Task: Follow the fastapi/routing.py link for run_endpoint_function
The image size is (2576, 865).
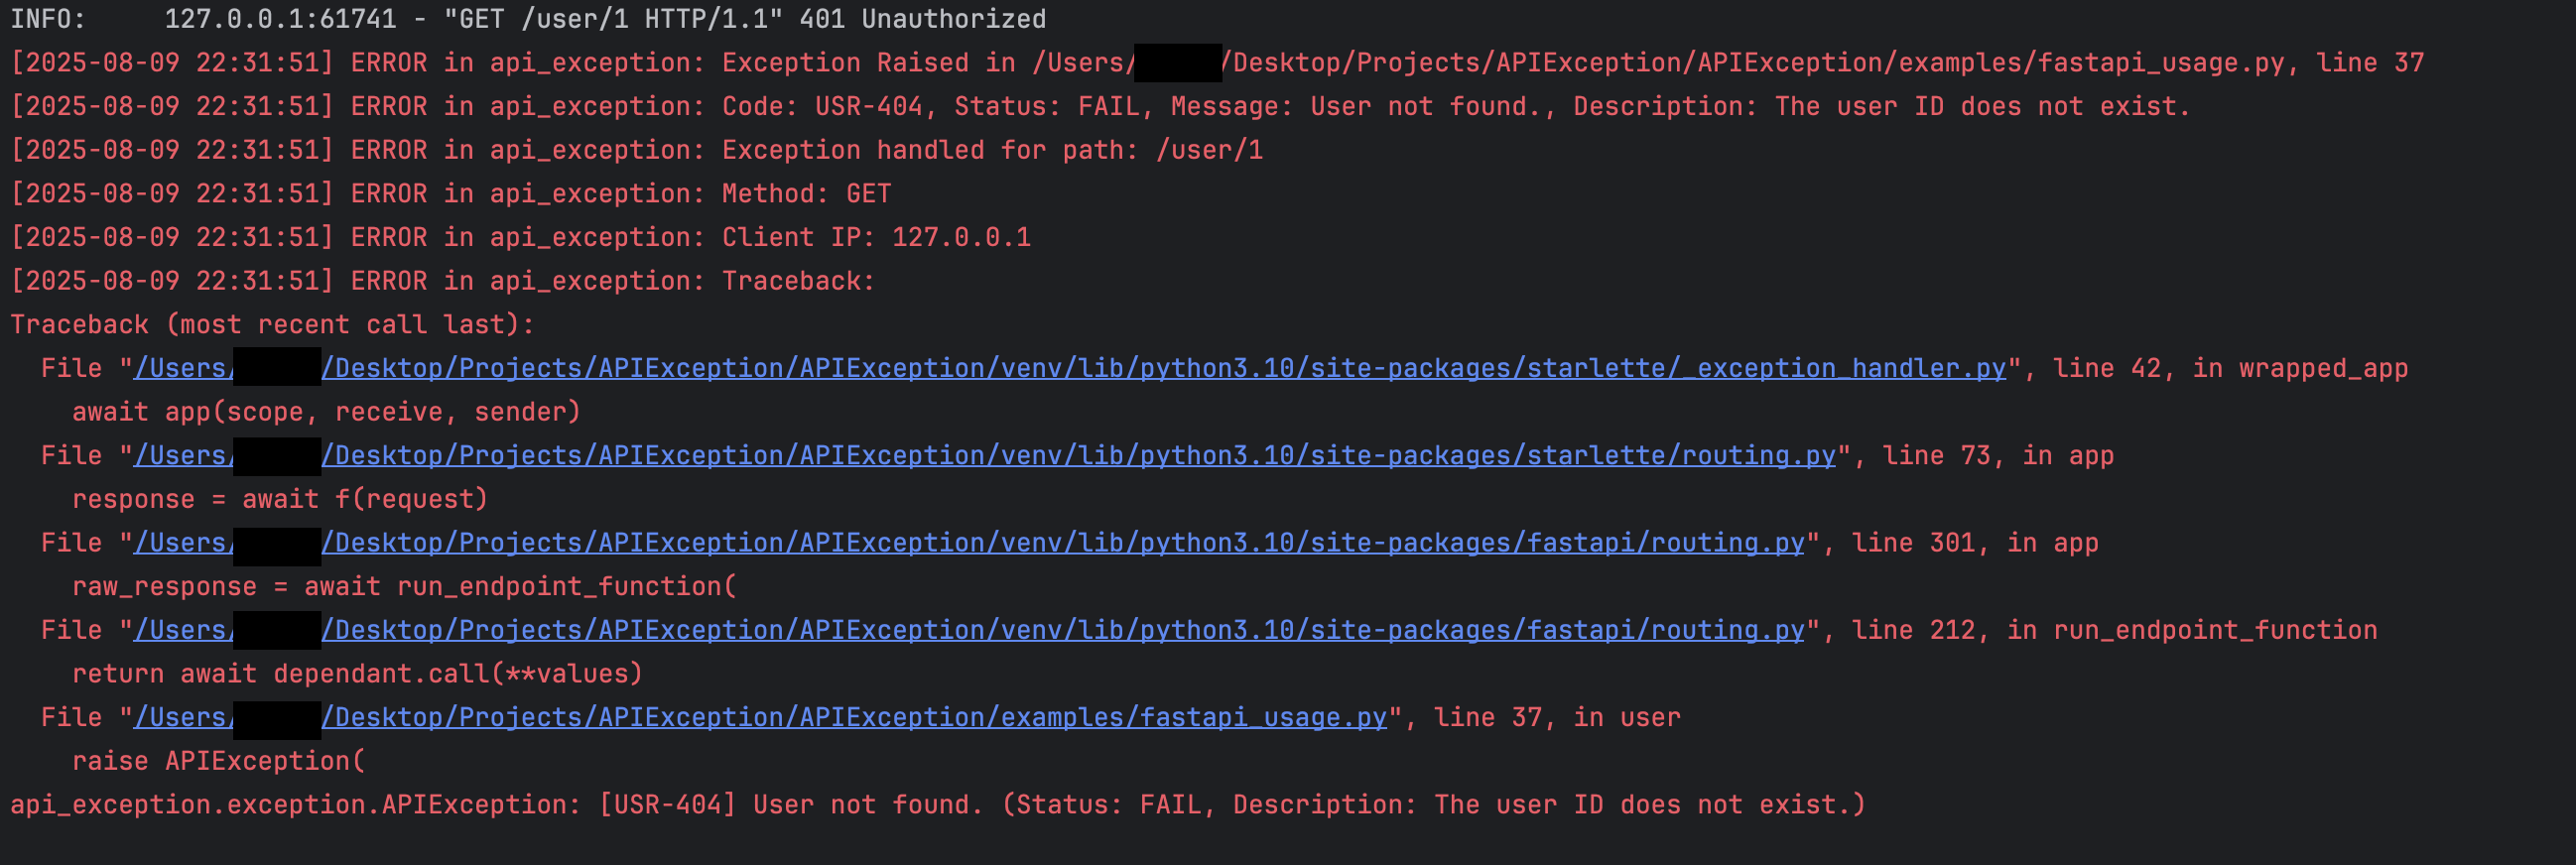Action: [x=1065, y=631]
